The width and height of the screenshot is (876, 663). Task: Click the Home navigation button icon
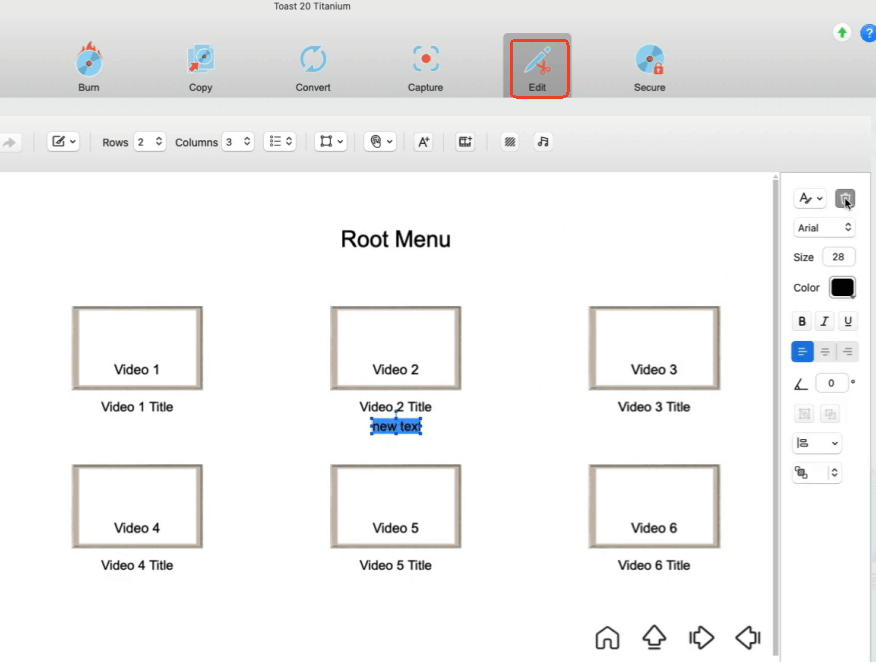(607, 637)
